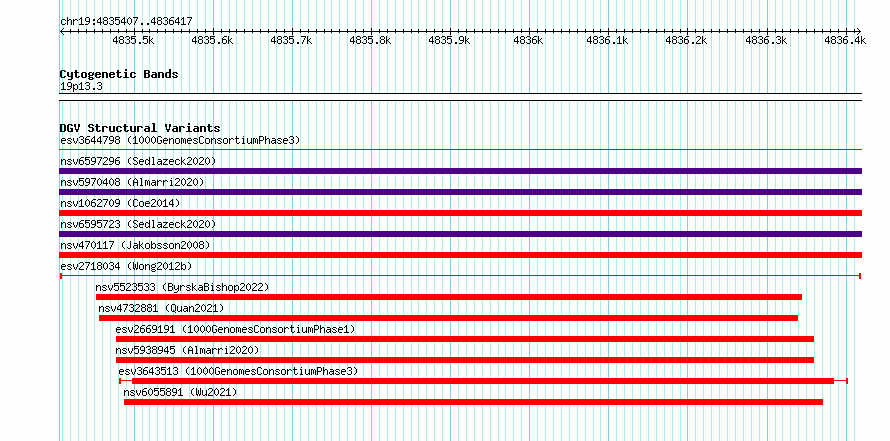Image resolution: width=890 pixels, height=441 pixels.
Task: Click the red nsv4732881 variant bar
Action: (448, 318)
